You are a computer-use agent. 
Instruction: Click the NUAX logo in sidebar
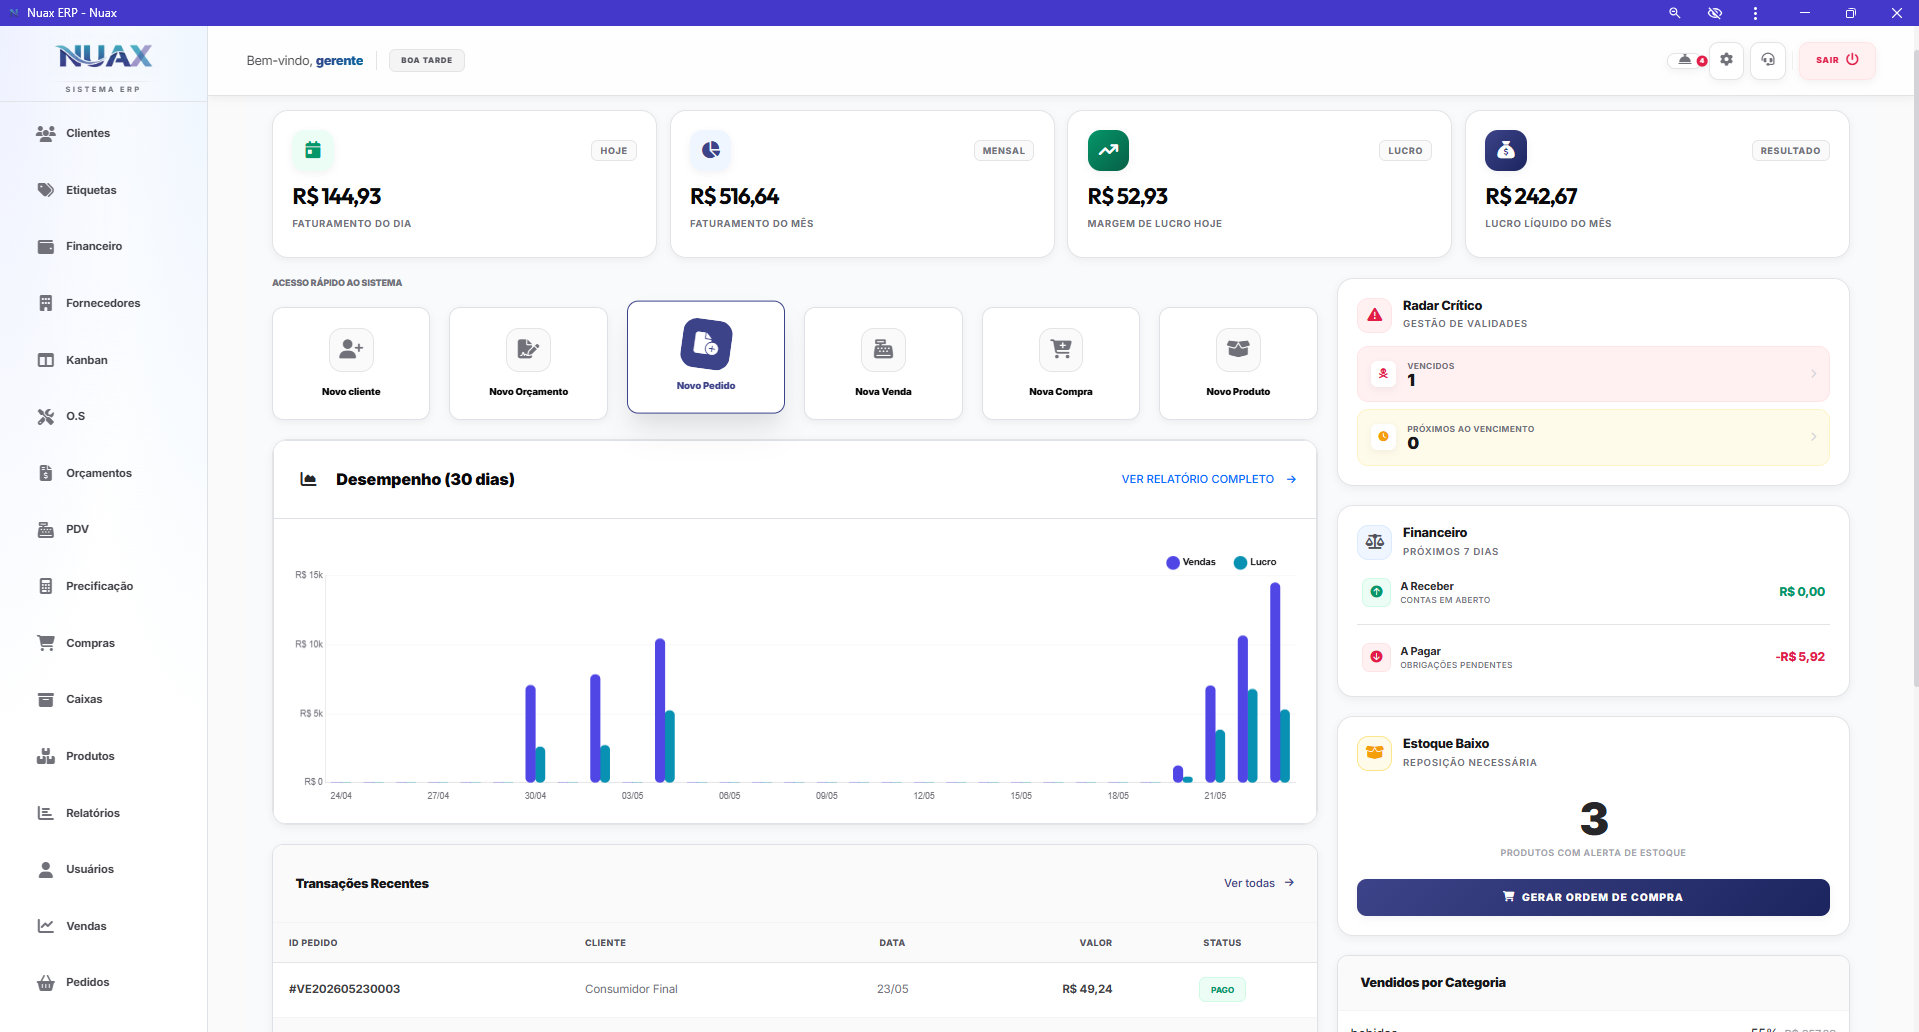click(x=104, y=56)
